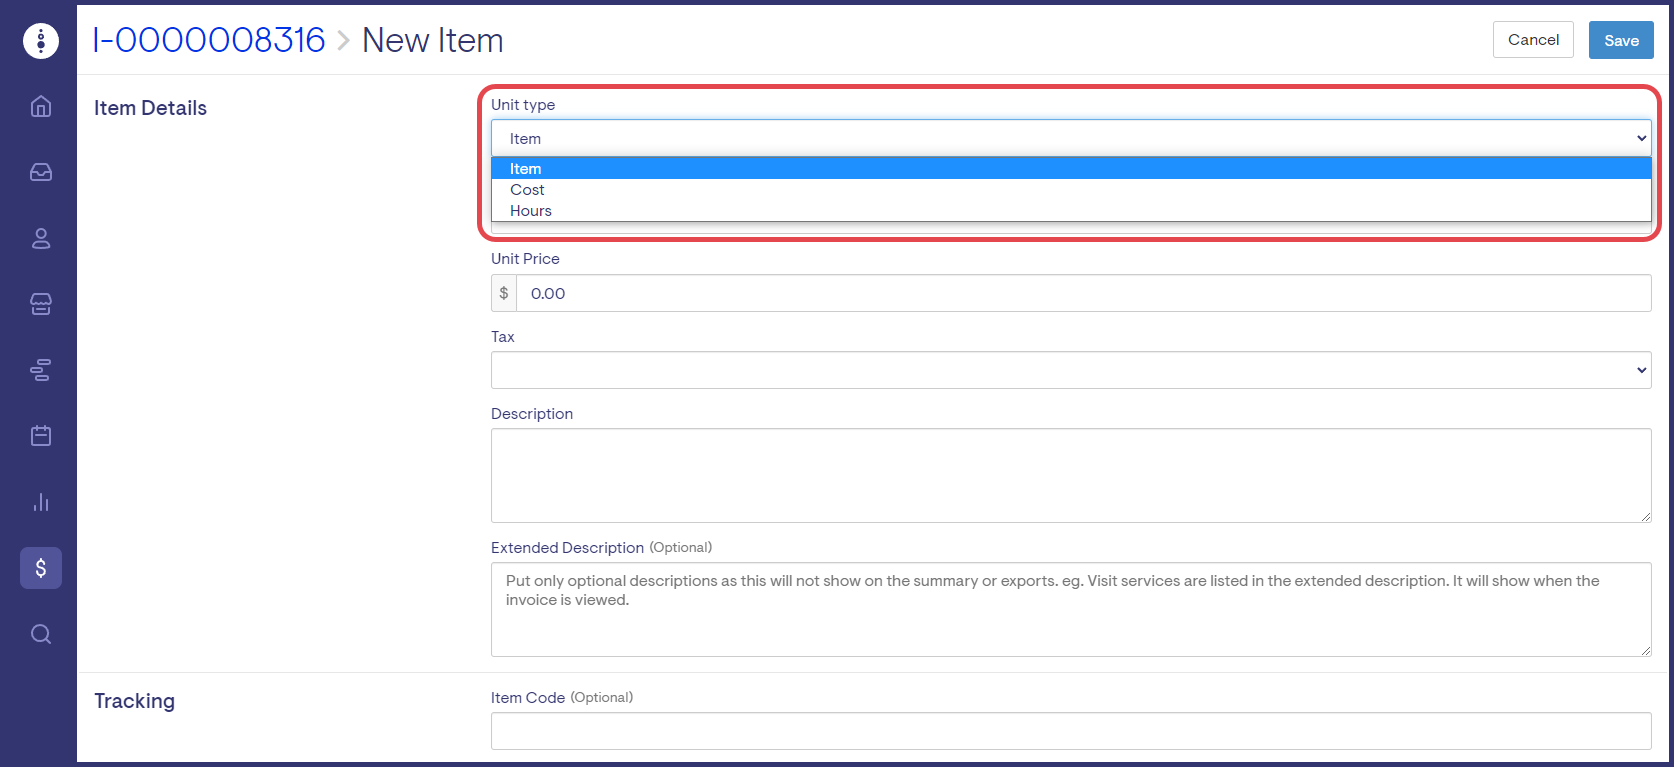The image size is (1674, 767).
Task: Open the timeline bars icon in sidebar
Action: tap(41, 370)
